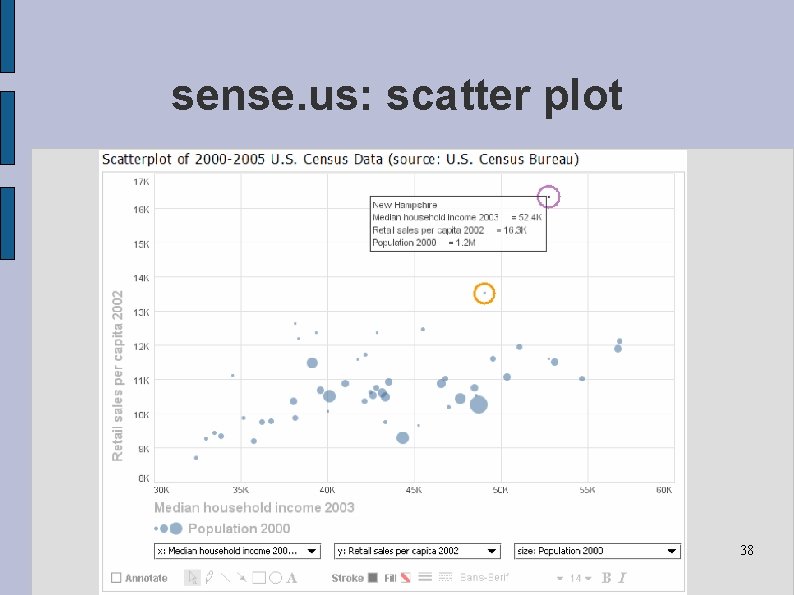
Task: Select the ellipse shape tool
Action: (x=274, y=577)
